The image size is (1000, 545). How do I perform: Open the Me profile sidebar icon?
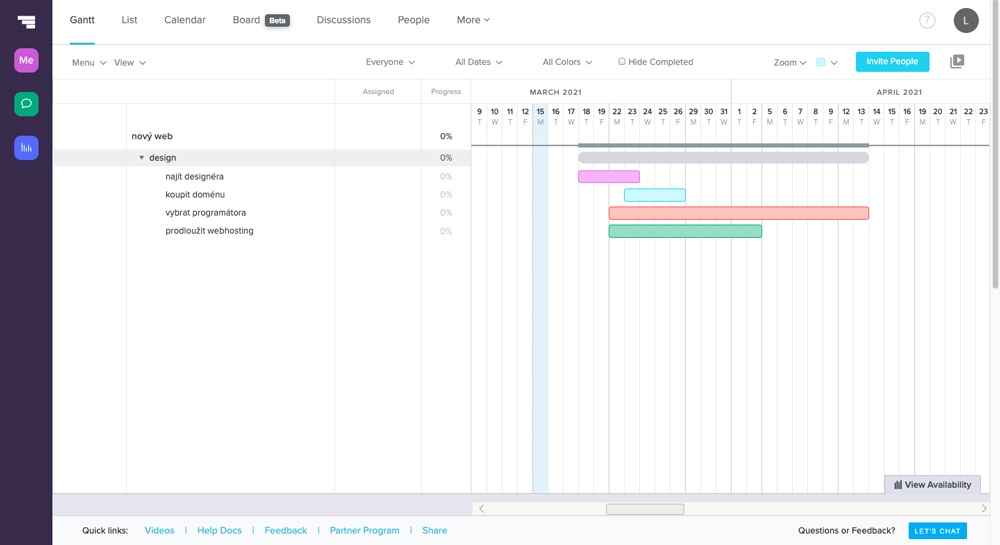(26, 61)
